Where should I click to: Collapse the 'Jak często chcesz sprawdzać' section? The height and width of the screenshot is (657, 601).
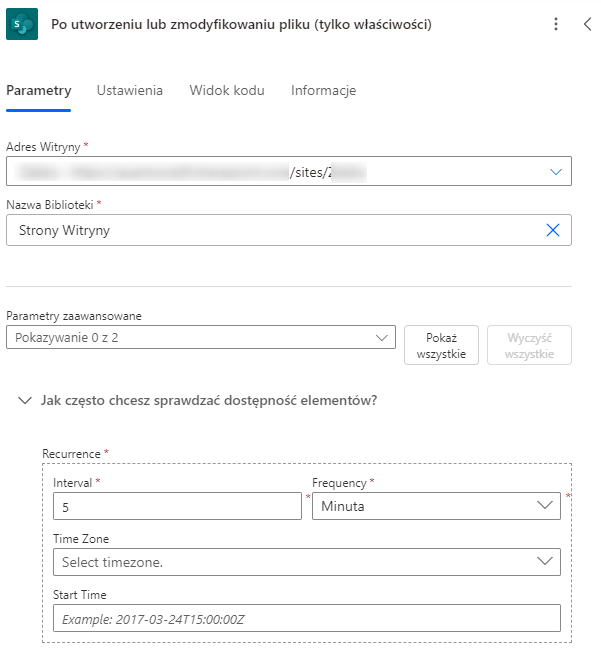[24, 400]
